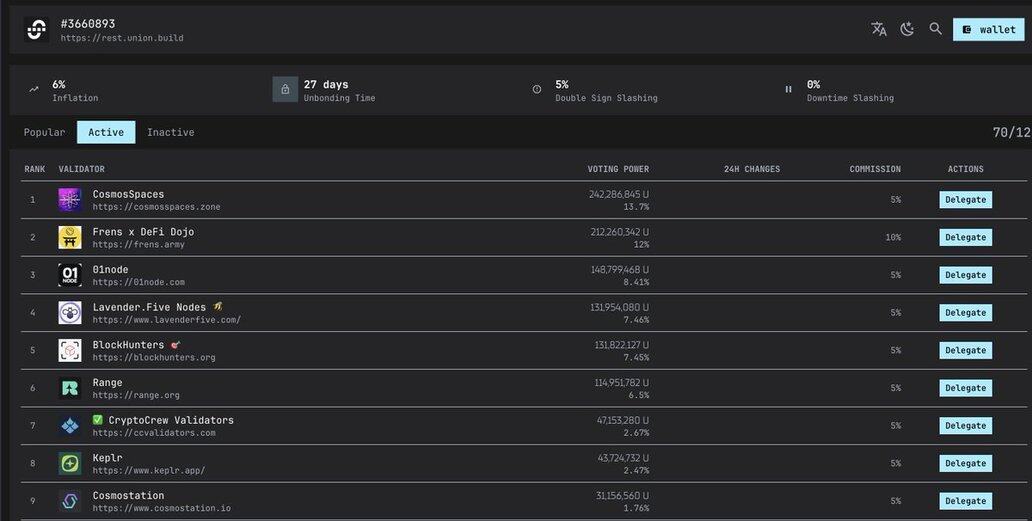Click the Union chain logo icon
1032x521 pixels.
pos(36,30)
